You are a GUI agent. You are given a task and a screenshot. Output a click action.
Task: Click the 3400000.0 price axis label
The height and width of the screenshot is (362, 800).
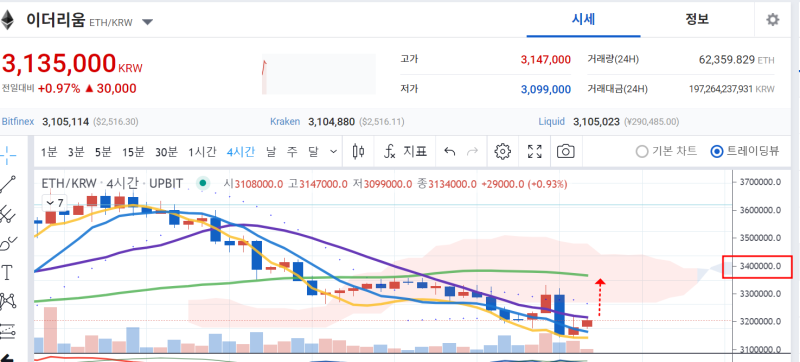[x=758, y=267]
